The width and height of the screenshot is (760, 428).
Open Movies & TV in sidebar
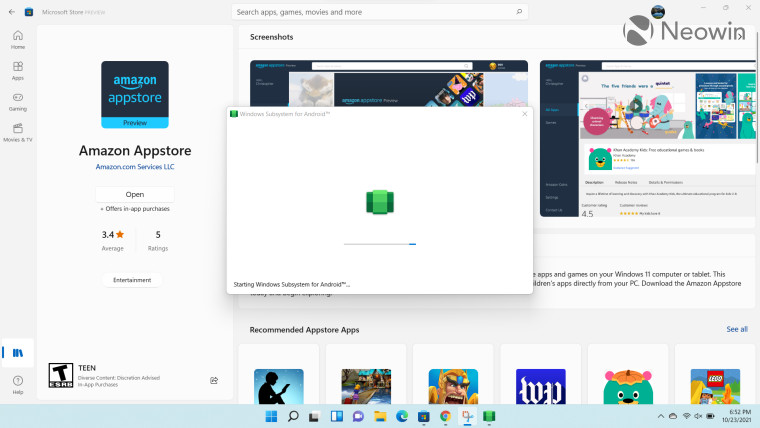pos(18,133)
